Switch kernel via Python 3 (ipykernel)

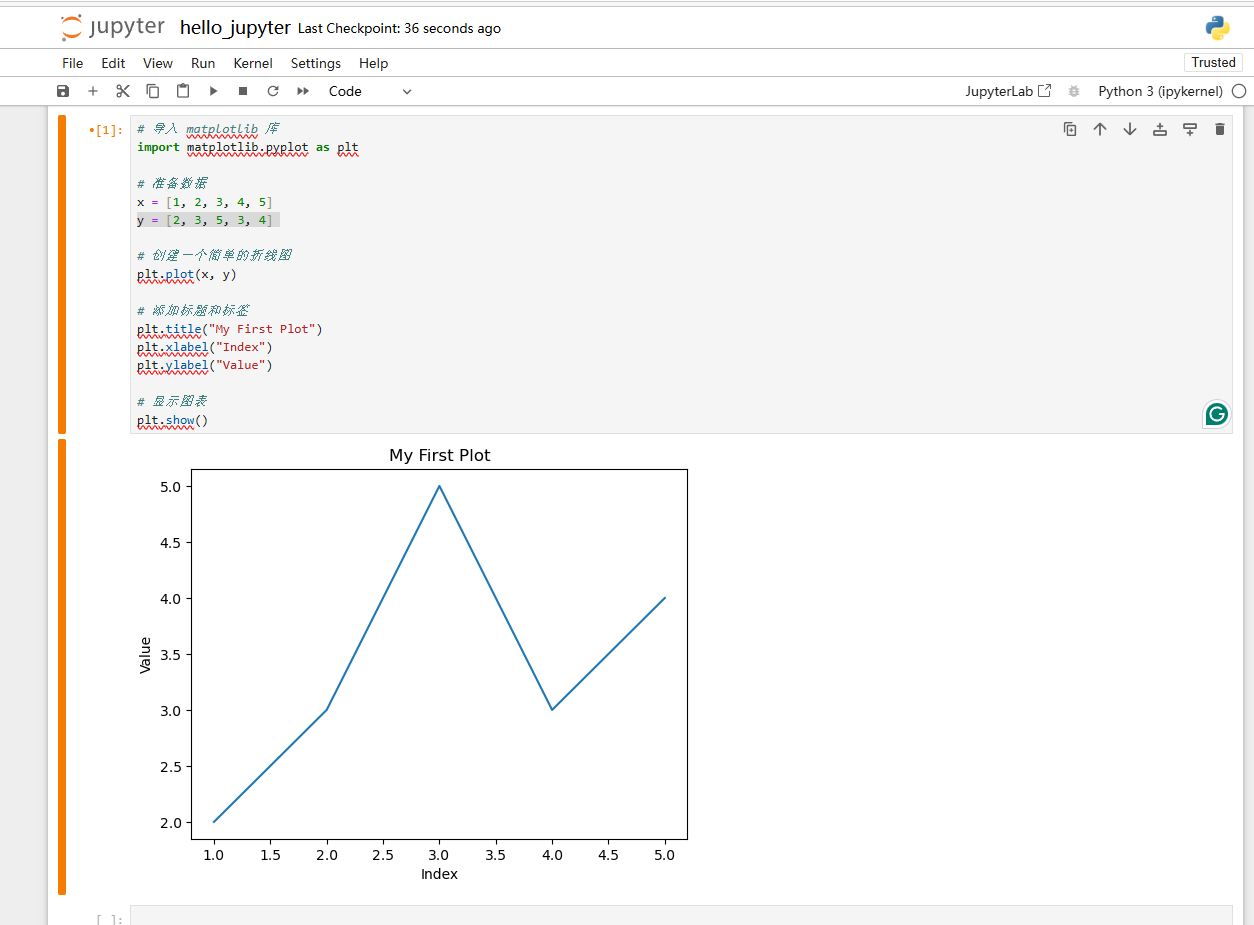pyautogui.click(x=1160, y=91)
